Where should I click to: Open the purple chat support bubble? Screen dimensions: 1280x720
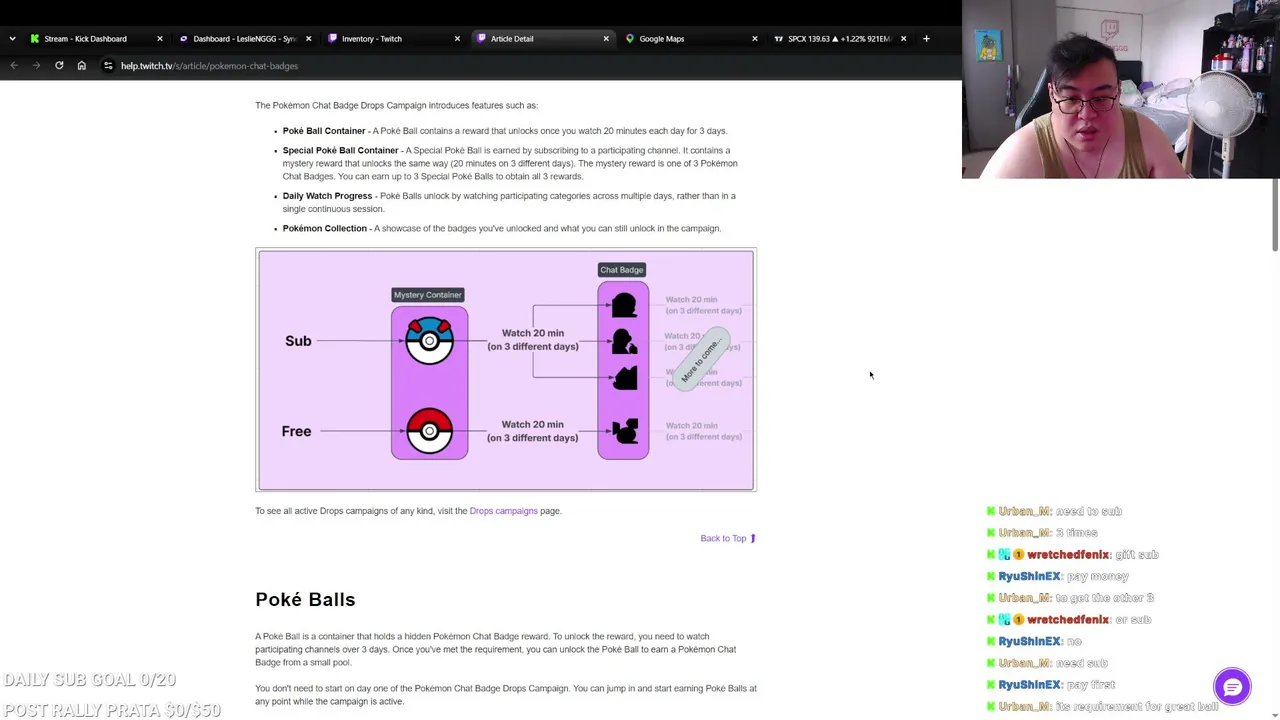[x=1232, y=687]
